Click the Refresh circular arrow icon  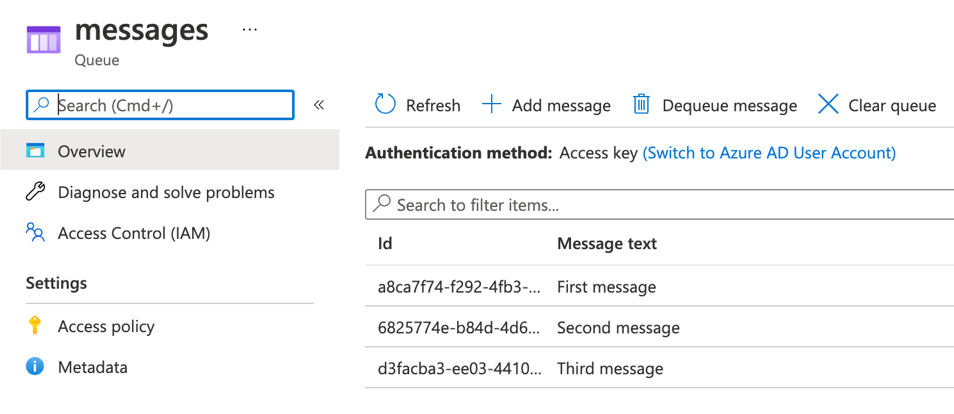(385, 105)
